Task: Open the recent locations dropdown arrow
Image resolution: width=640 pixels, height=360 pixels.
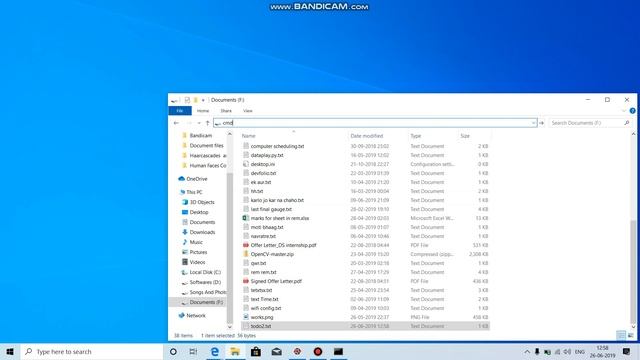Action: click(199, 123)
